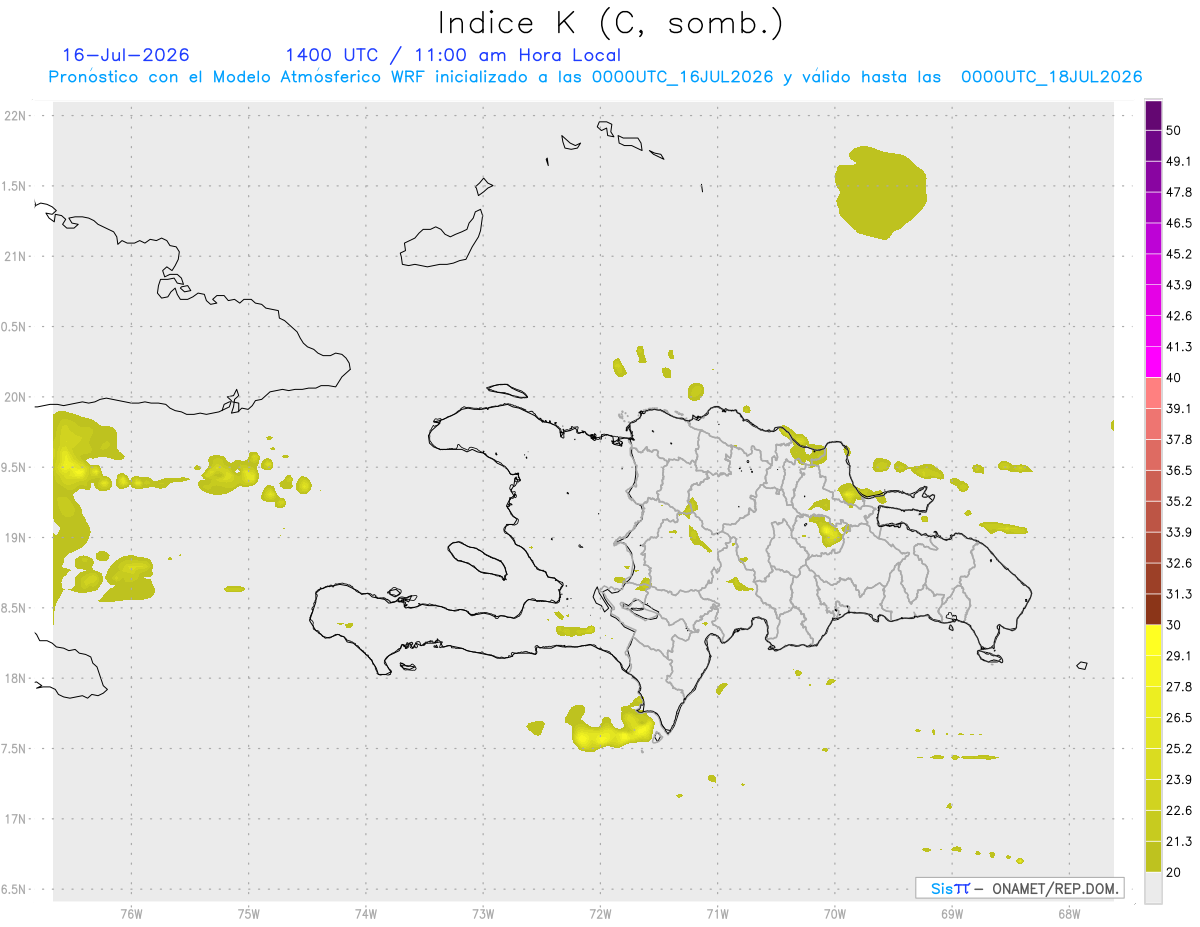Image resolution: width=1200 pixels, height=927 pixels.
Task: Click the '40' color scale value
Action: pyautogui.click(x=1174, y=378)
